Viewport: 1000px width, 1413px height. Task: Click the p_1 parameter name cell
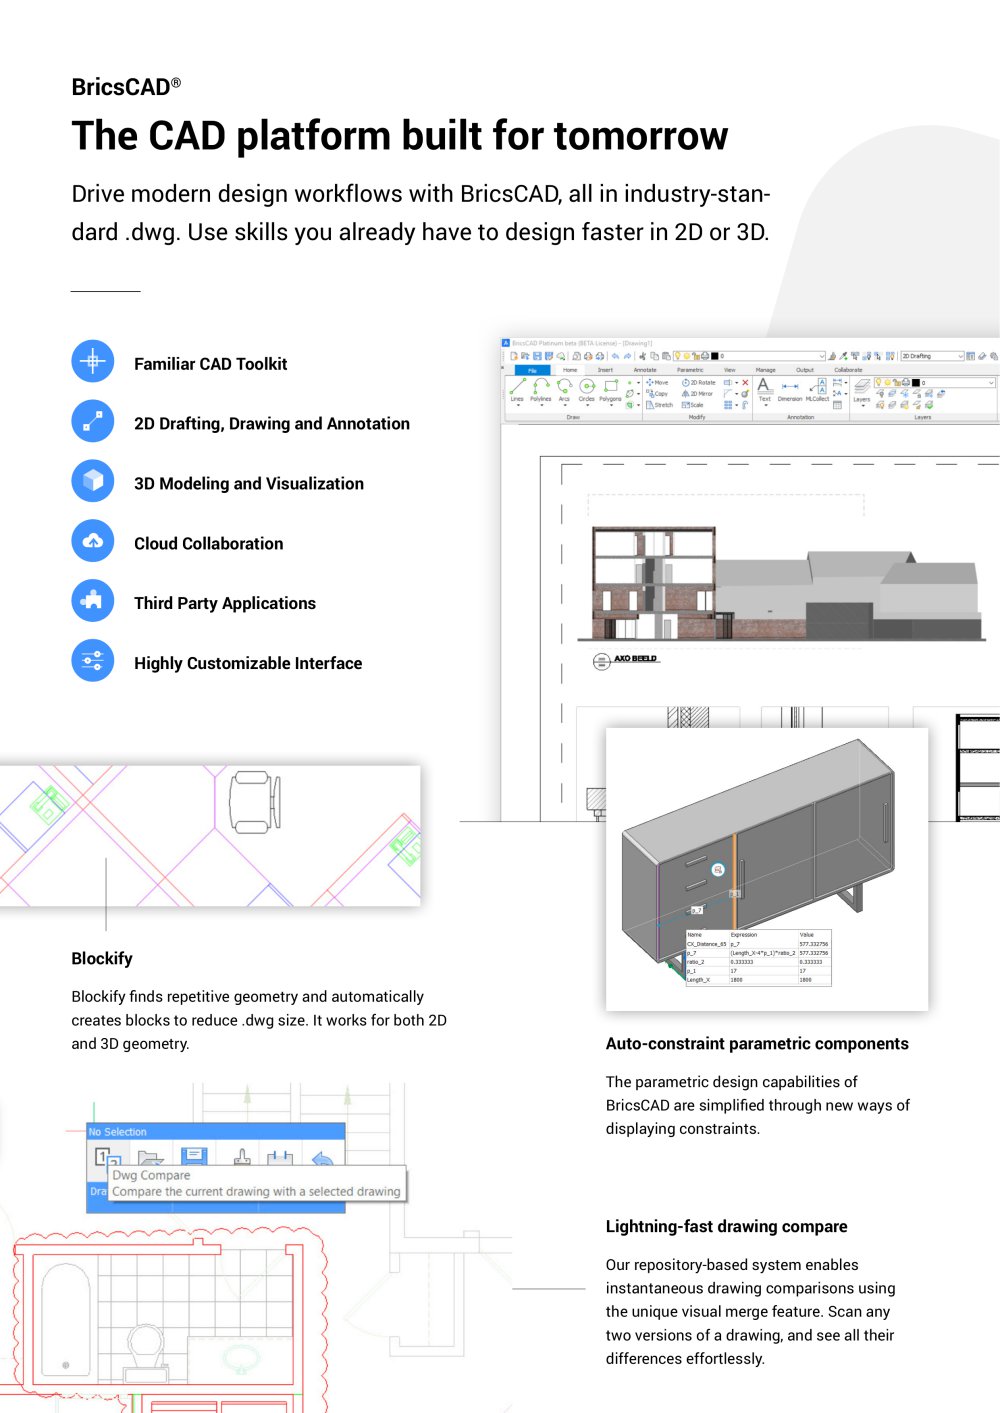[691, 971]
